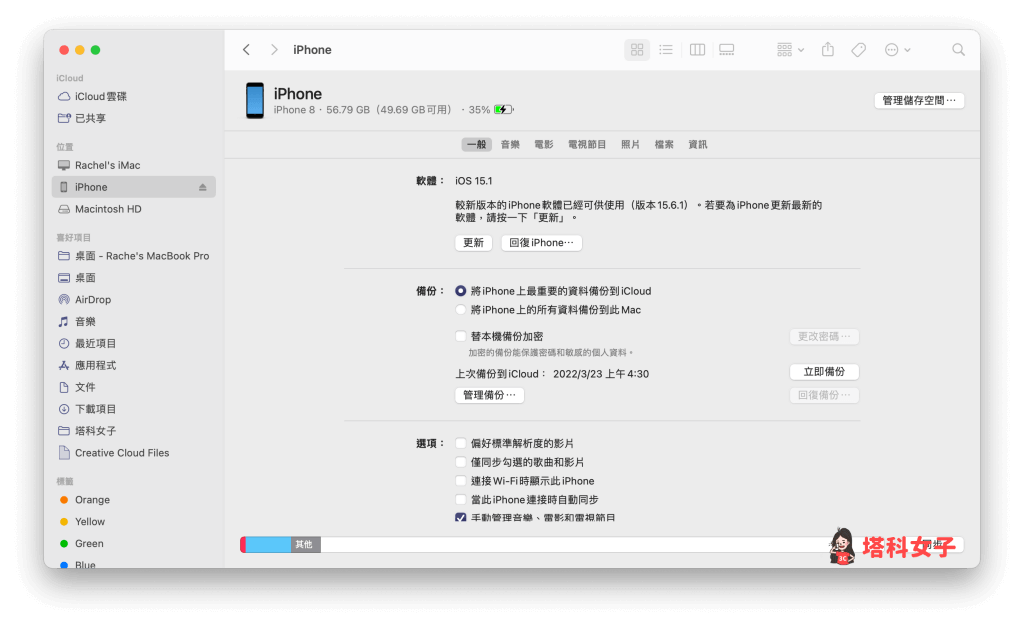Select iPhone in sidebar locations

(x=133, y=187)
